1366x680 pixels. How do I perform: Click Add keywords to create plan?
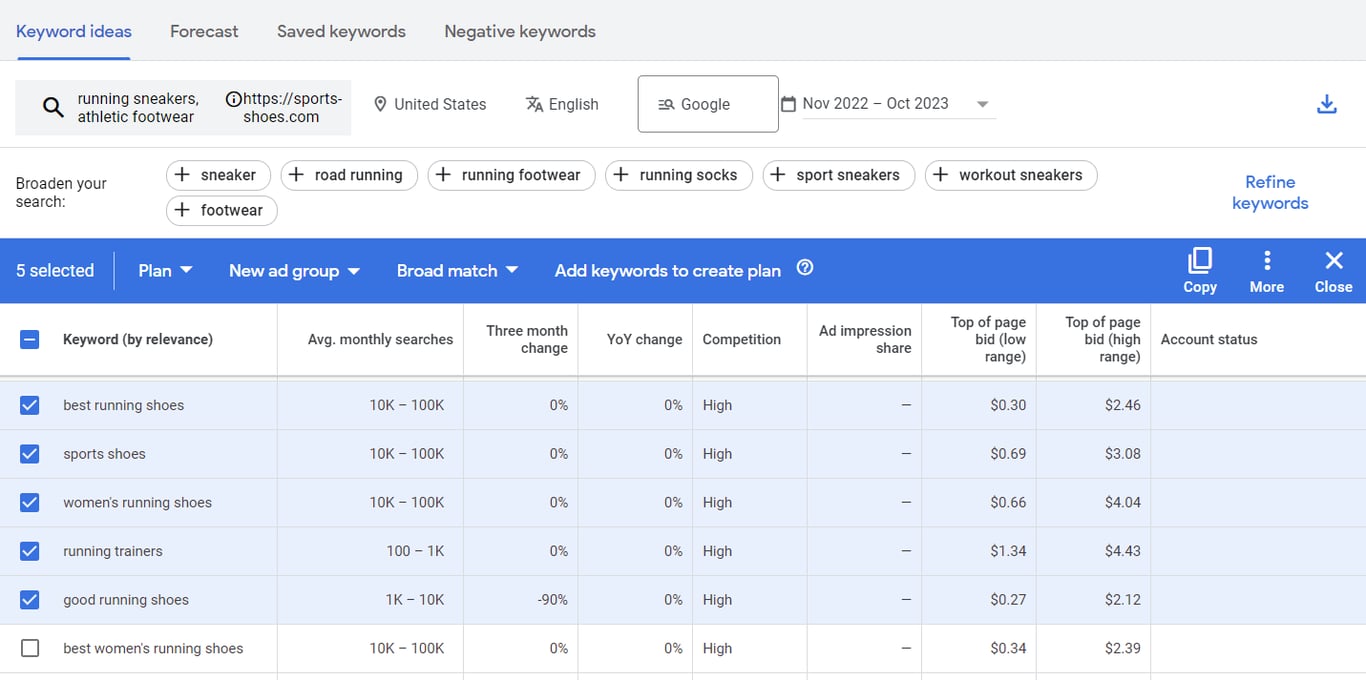[x=667, y=270]
